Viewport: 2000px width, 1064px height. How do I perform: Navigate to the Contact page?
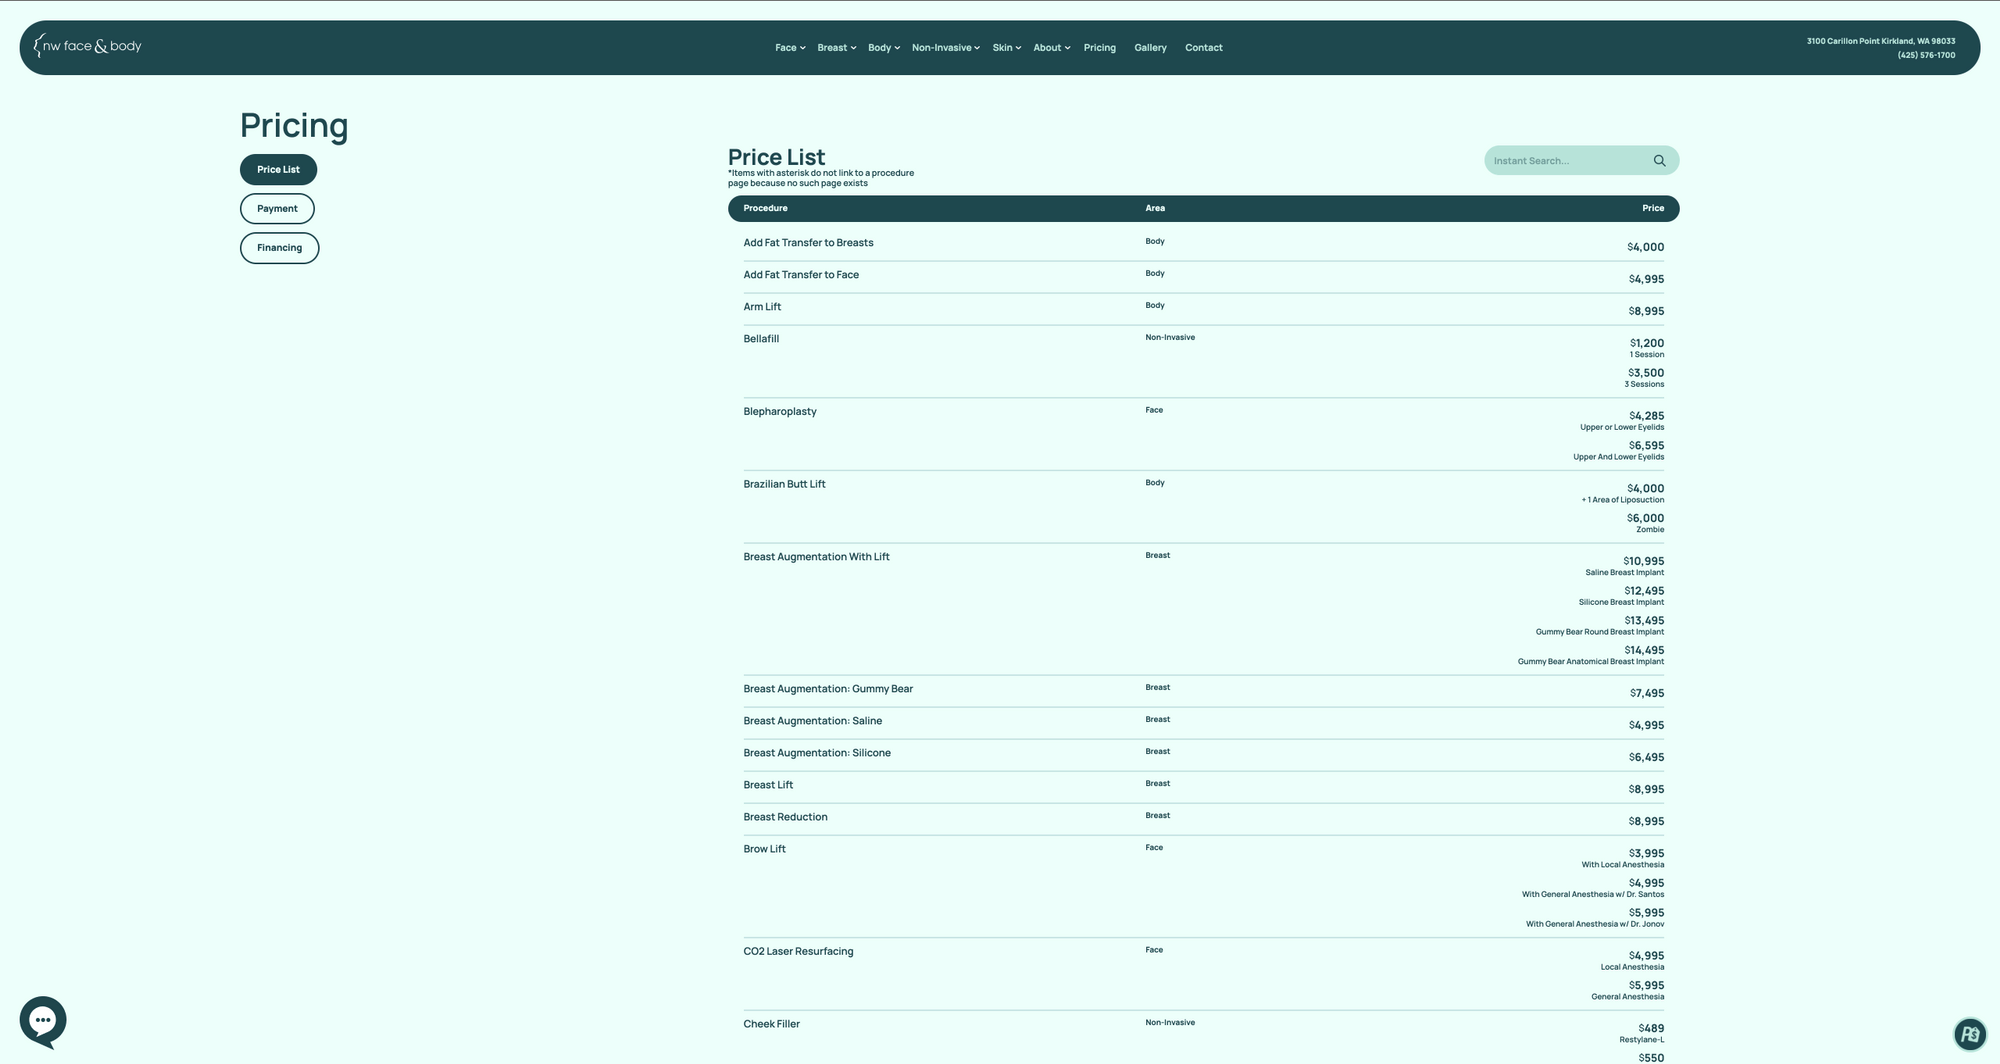point(1203,48)
